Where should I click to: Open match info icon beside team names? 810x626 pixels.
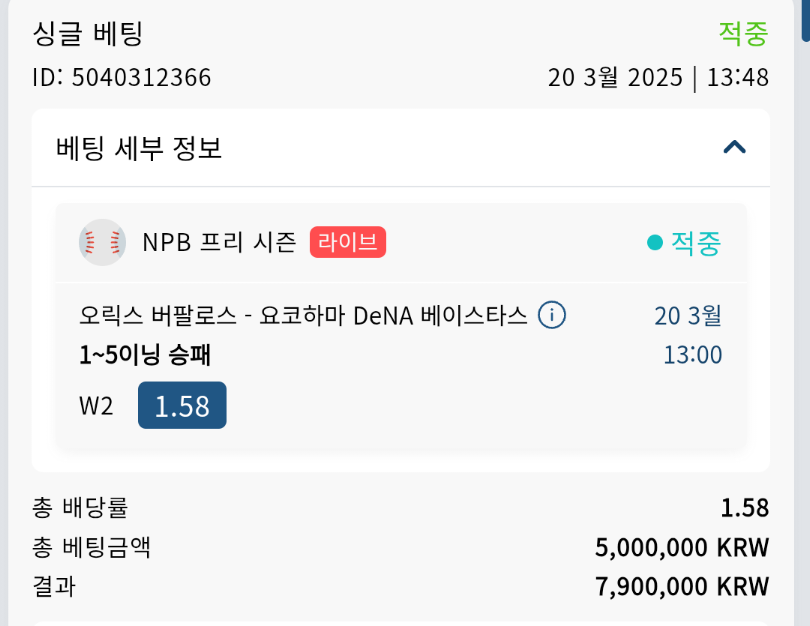552,316
